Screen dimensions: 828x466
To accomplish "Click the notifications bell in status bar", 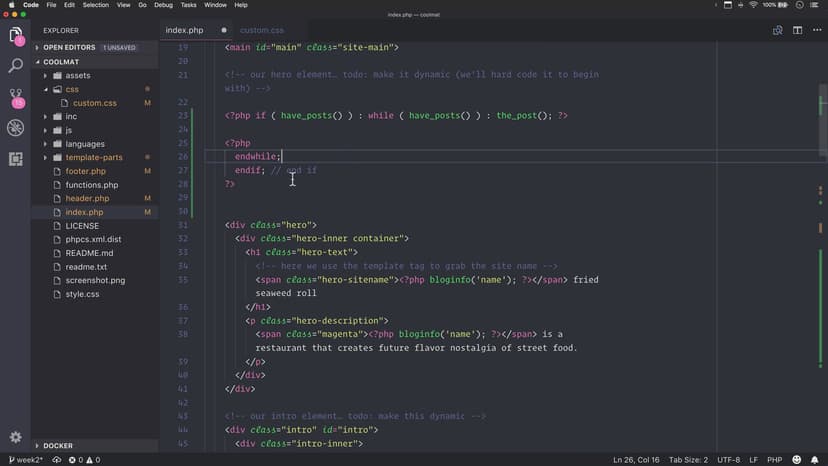I will pyautogui.click(x=815, y=459).
